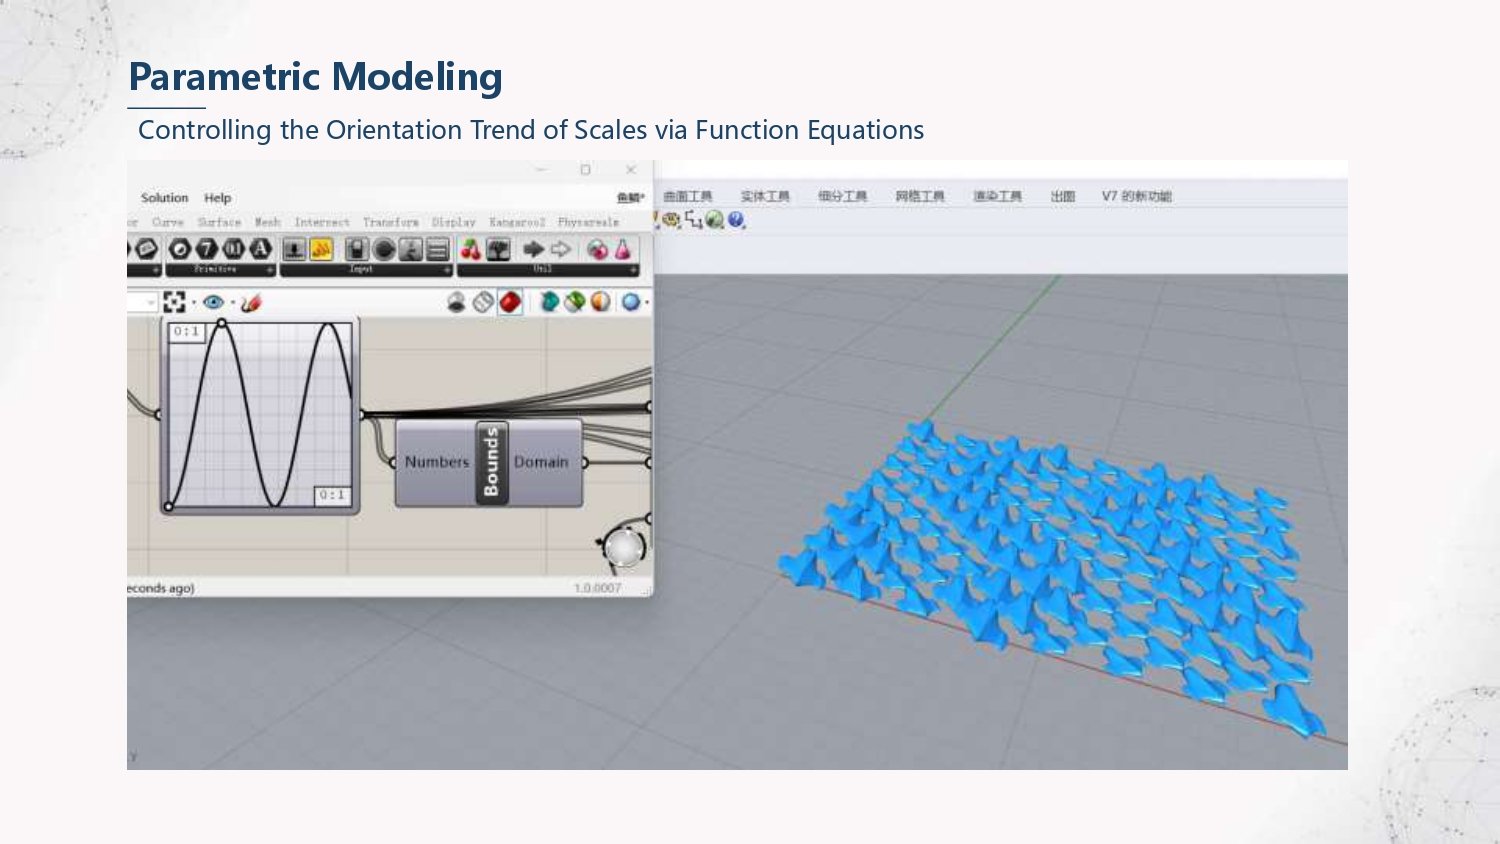Toggle the red shaded preview mode button
Viewport: 1500px width, 844px height.
(x=510, y=302)
